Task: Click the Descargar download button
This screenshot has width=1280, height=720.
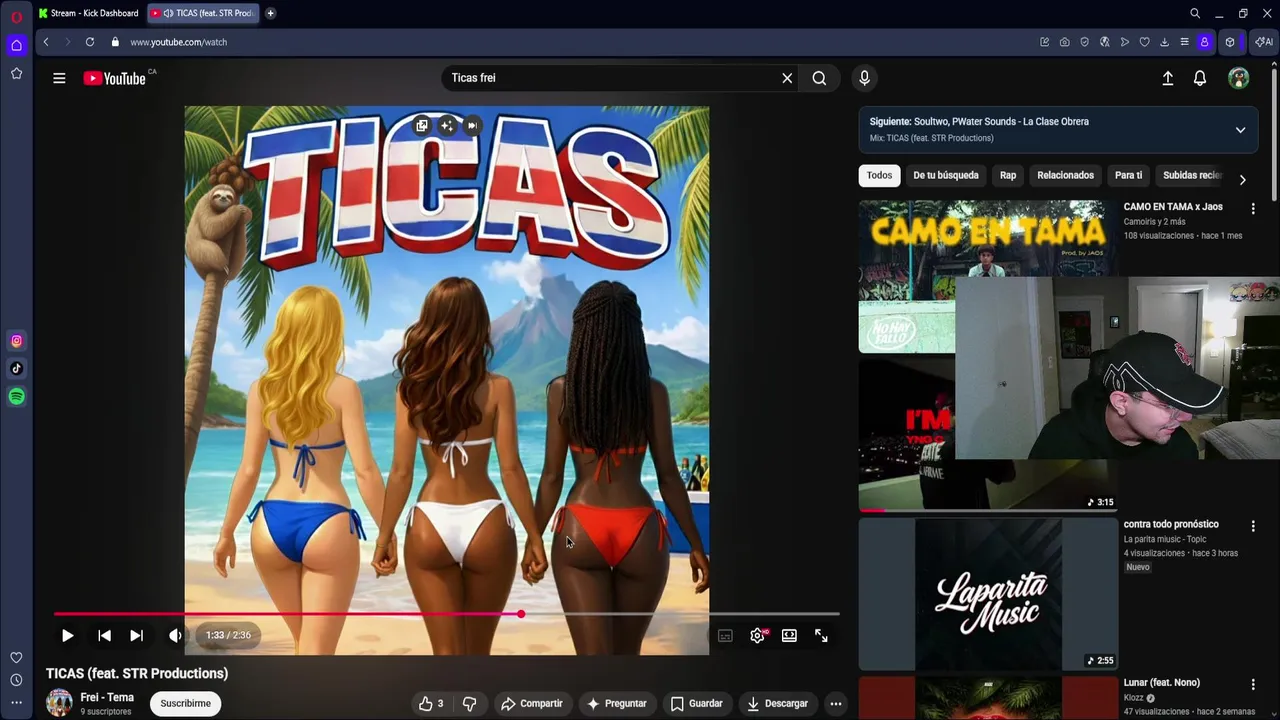Action: (x=777, y=703)
